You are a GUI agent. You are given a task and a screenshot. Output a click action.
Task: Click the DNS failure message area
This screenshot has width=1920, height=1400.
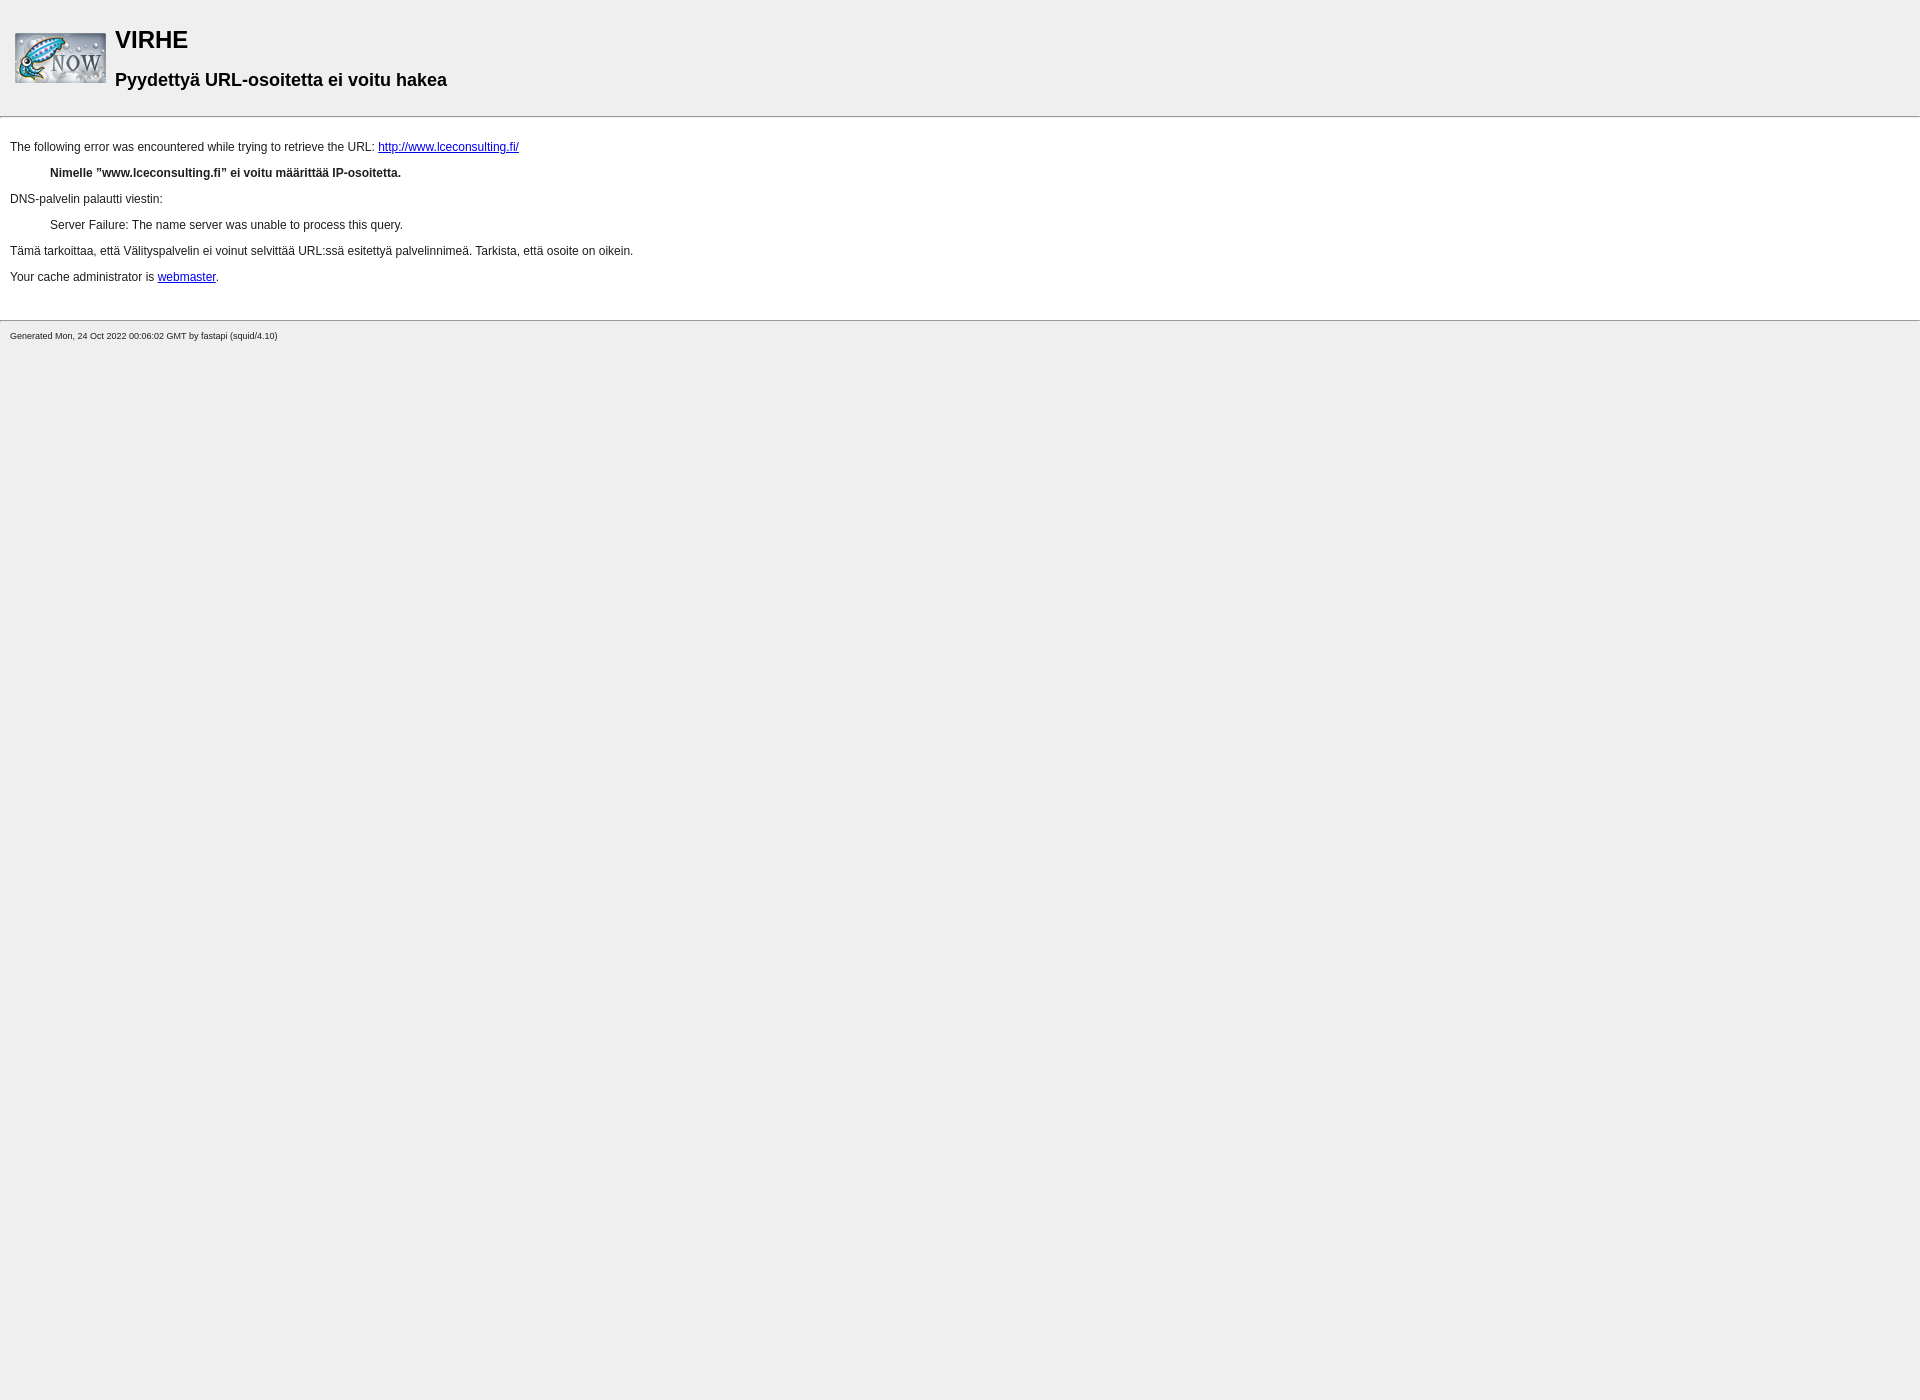coord(225,224)
